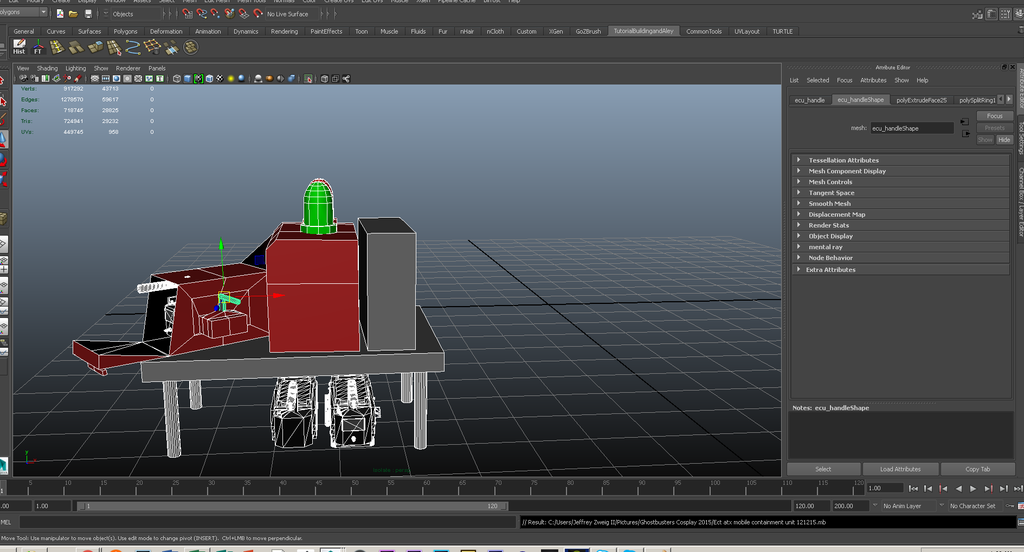The image size is (1024, 552).
Task: Click the curve tool shelf icon
Action: pyautogui.click(x=133, y=47)
